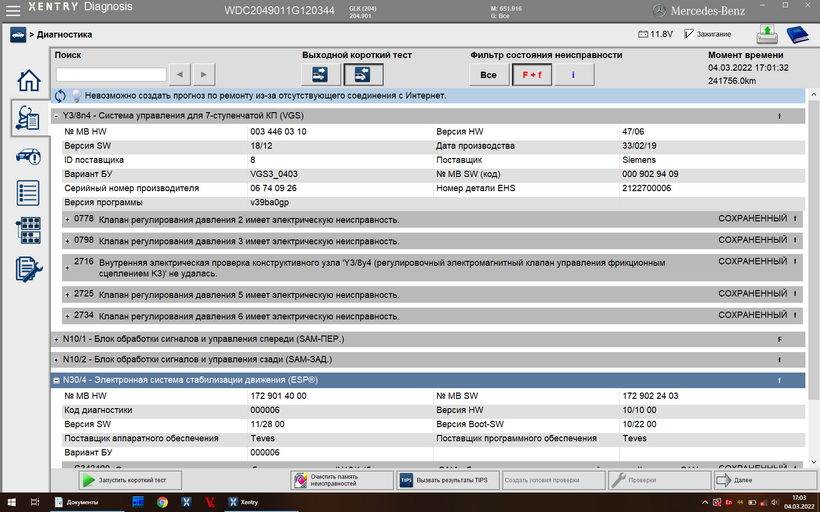This screenshot has height=512, width=820.
Task: Expand fault code 0798
Action: point(67,242)
